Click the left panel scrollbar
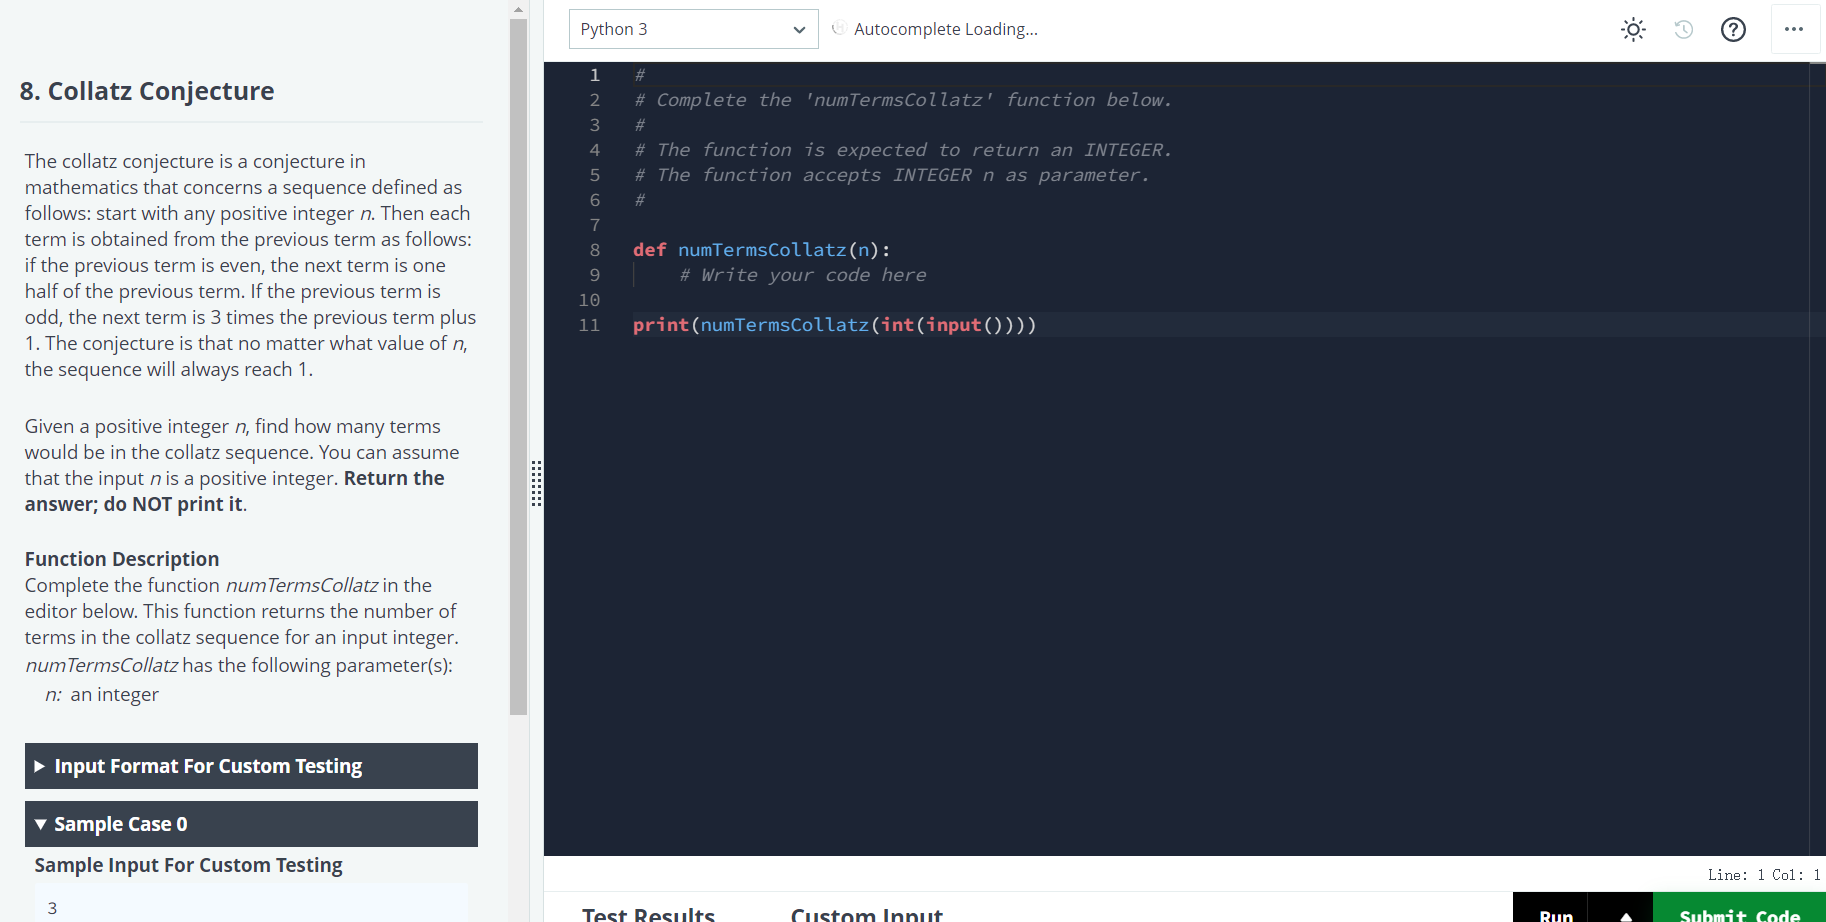1826x922 pixels. pos(518,360)
